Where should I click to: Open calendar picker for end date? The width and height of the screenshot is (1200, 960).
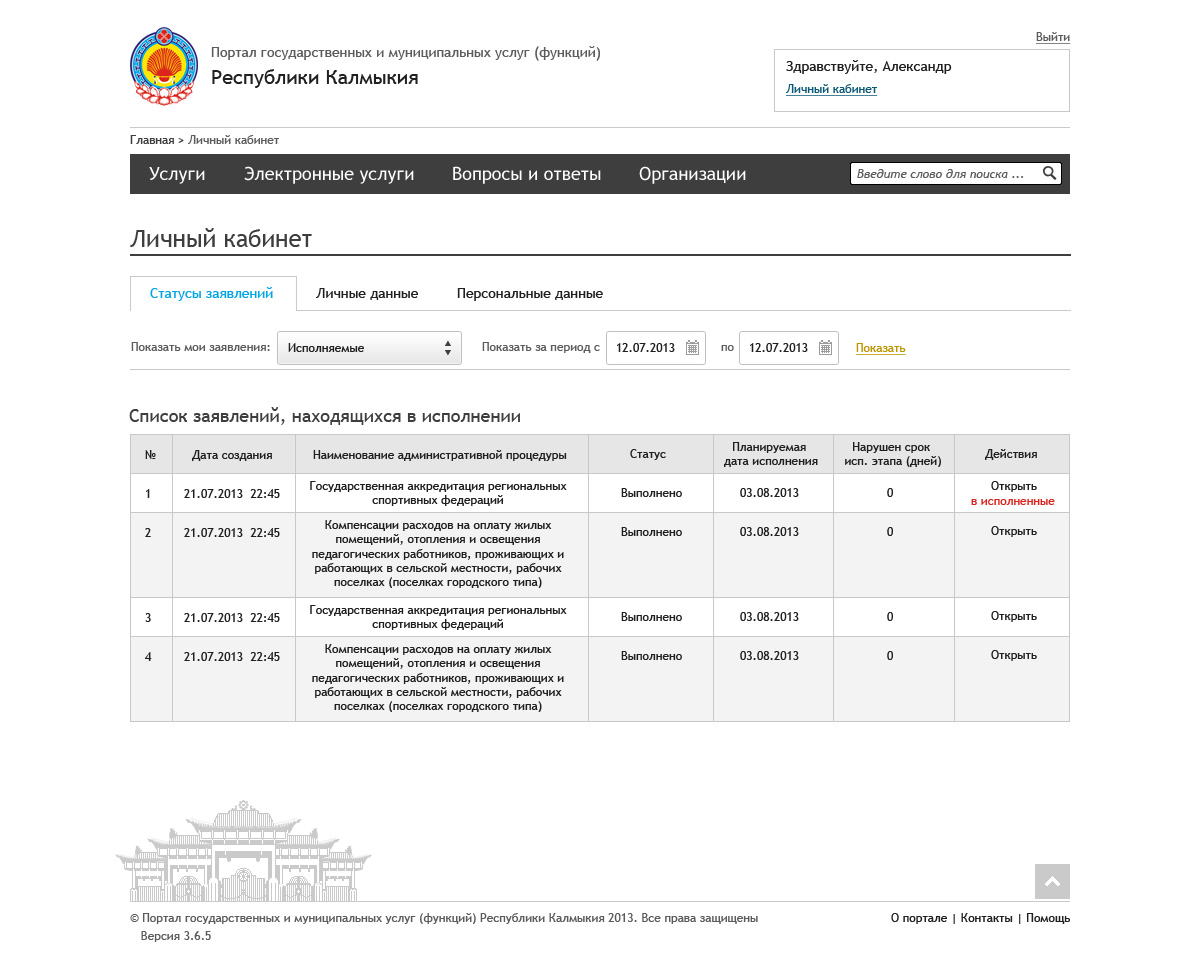[825, 348]
